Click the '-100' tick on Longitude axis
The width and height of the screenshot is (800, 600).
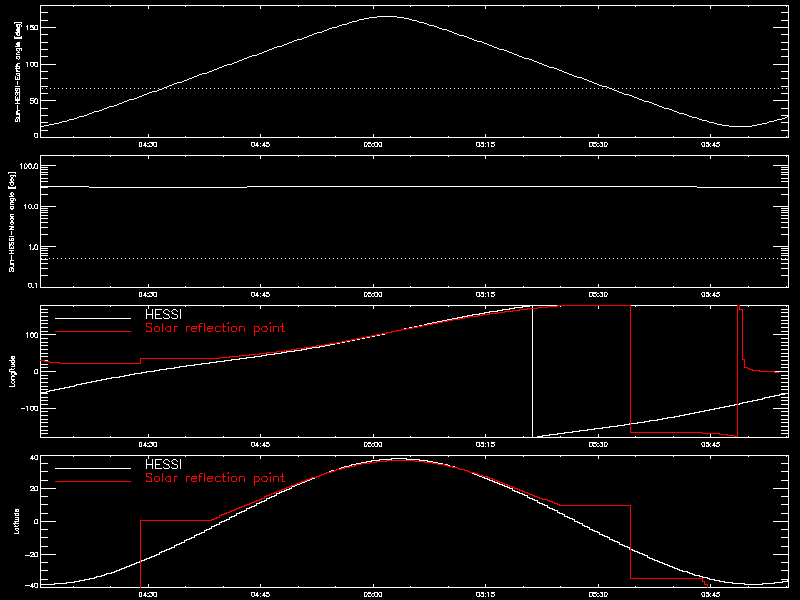click(30, 409)
